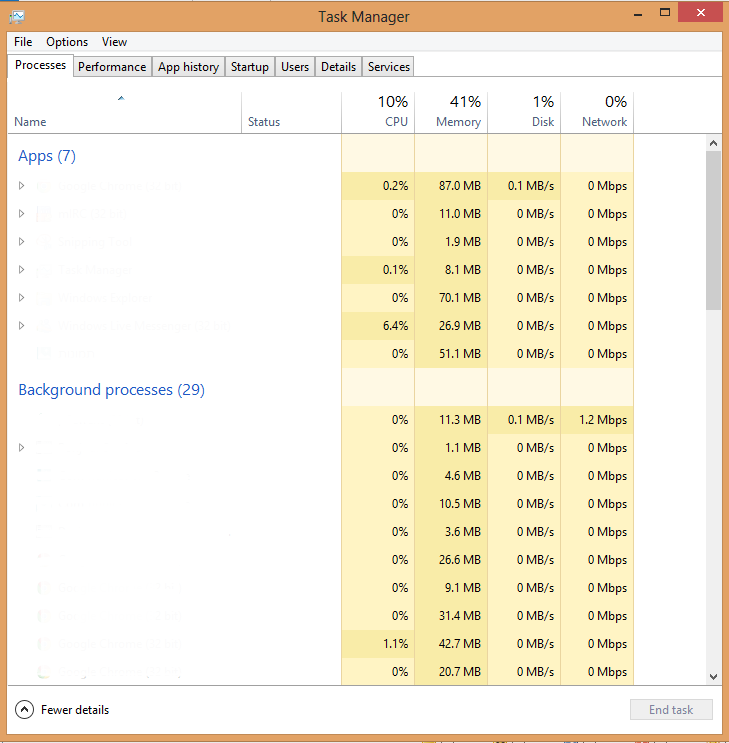
Task: Sort by the Network column header
Action: tap(597, 112)
